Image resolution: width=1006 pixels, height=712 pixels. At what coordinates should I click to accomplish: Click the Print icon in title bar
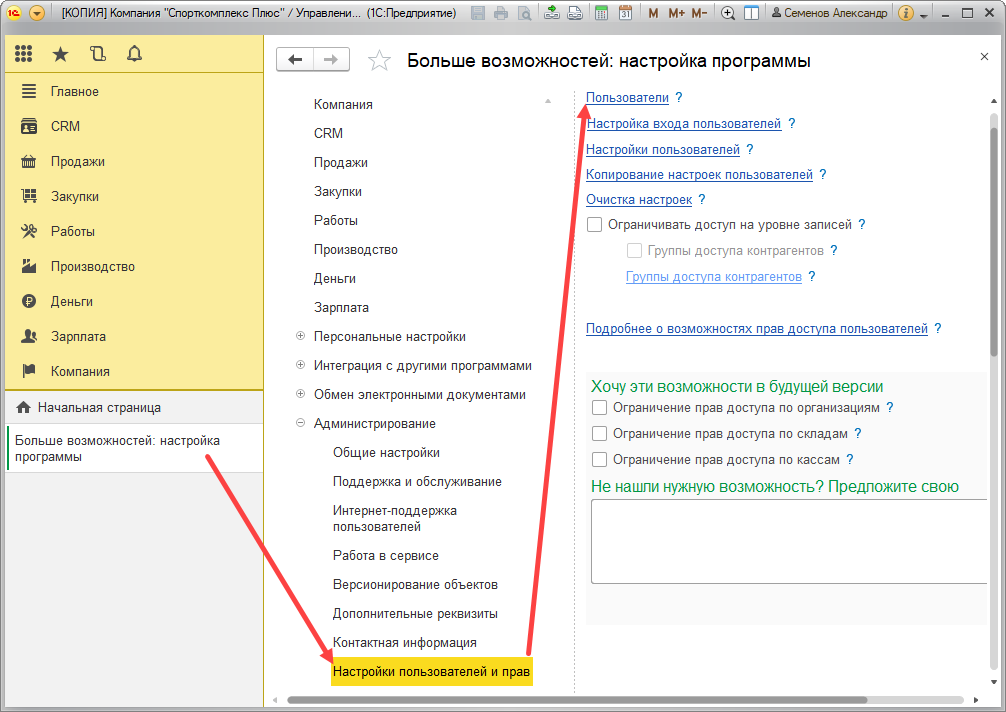[x=501, y=13]
